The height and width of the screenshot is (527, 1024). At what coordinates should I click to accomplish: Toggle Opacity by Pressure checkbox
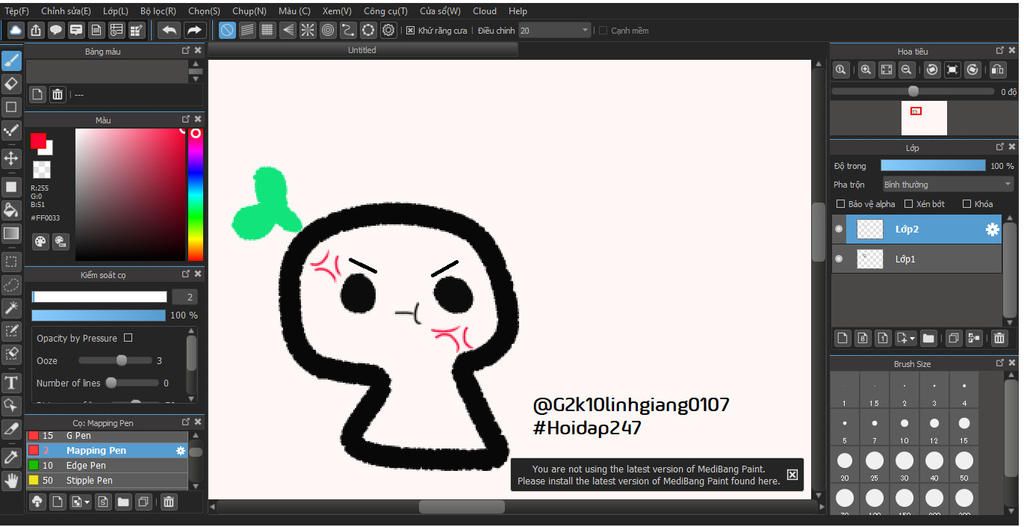coord(128,338)
